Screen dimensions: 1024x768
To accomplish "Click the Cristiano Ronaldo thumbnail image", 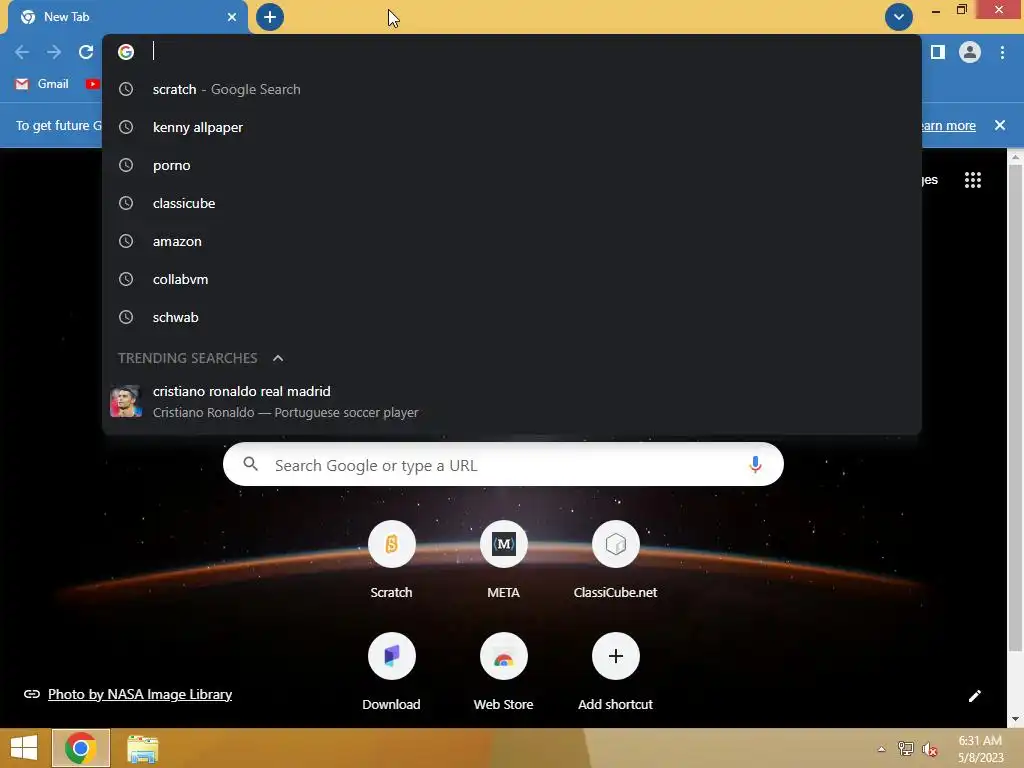I will [126, 401].
